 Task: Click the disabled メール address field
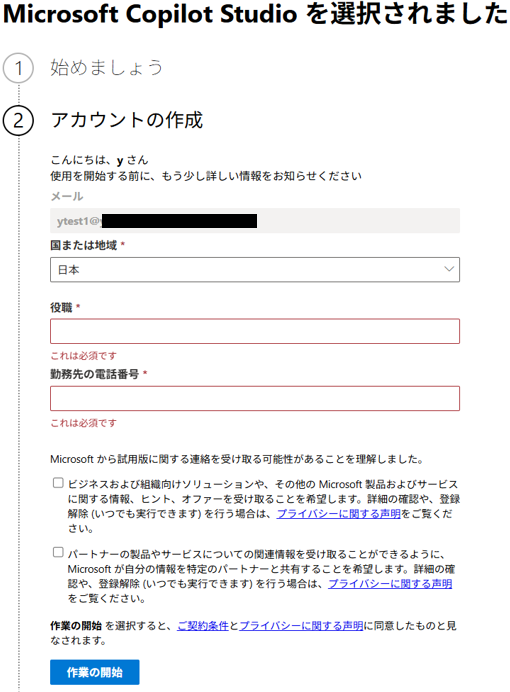(255, 221)
